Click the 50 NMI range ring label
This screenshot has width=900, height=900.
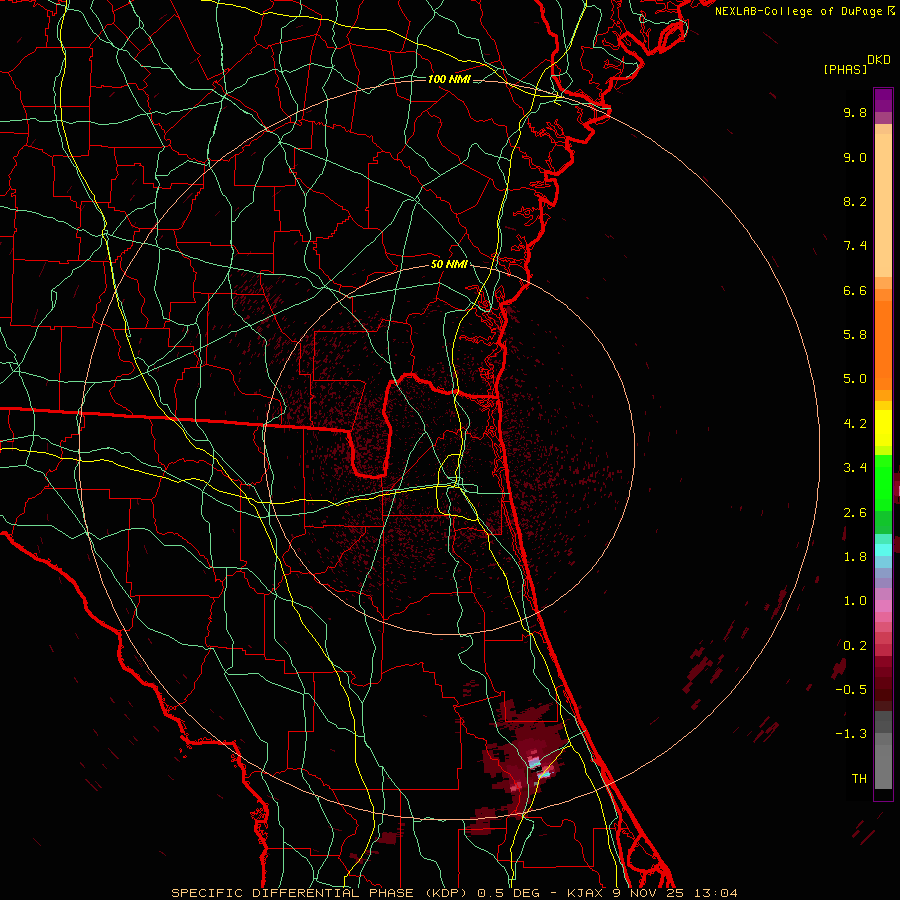coord(449,264)
